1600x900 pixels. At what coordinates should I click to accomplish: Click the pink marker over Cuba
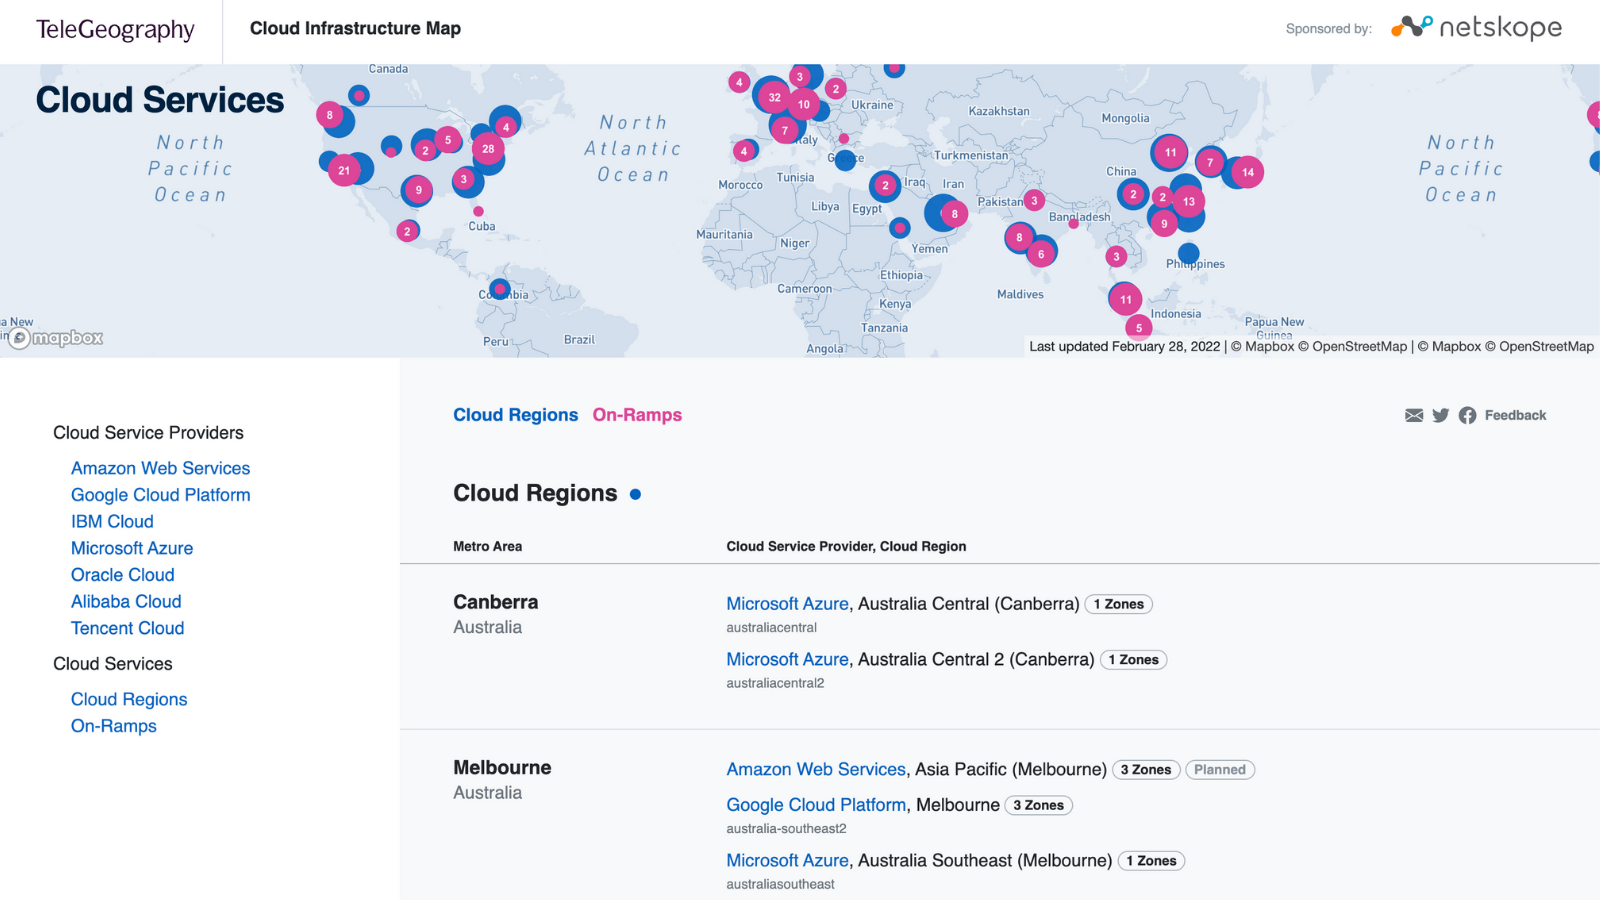tap(478, 211)
